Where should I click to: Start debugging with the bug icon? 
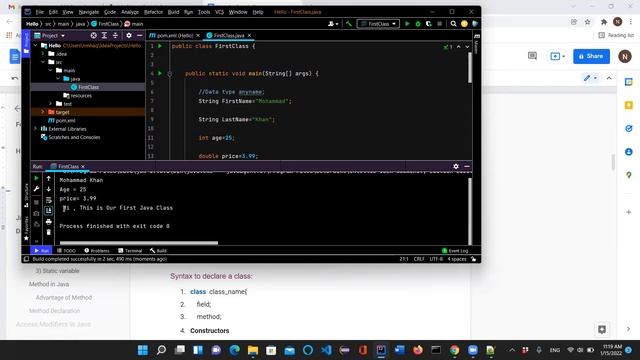point(418,24)
